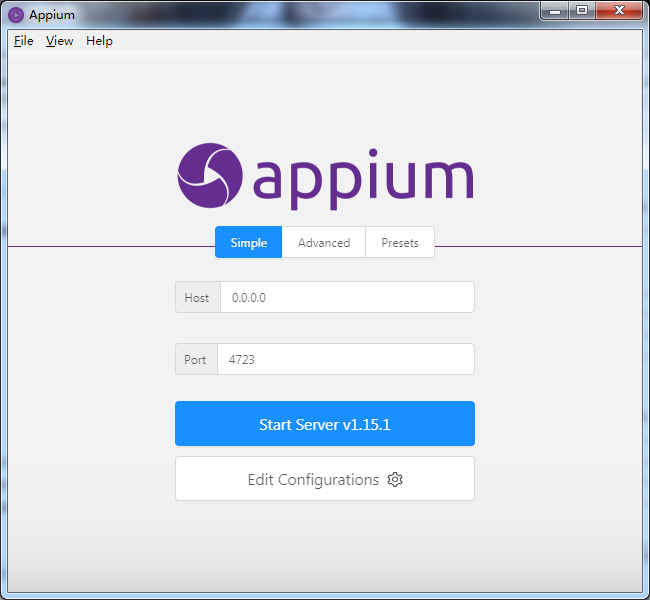Screen dimensions: 650x600
Task: Click the Host label
Action: coord(197,297)
